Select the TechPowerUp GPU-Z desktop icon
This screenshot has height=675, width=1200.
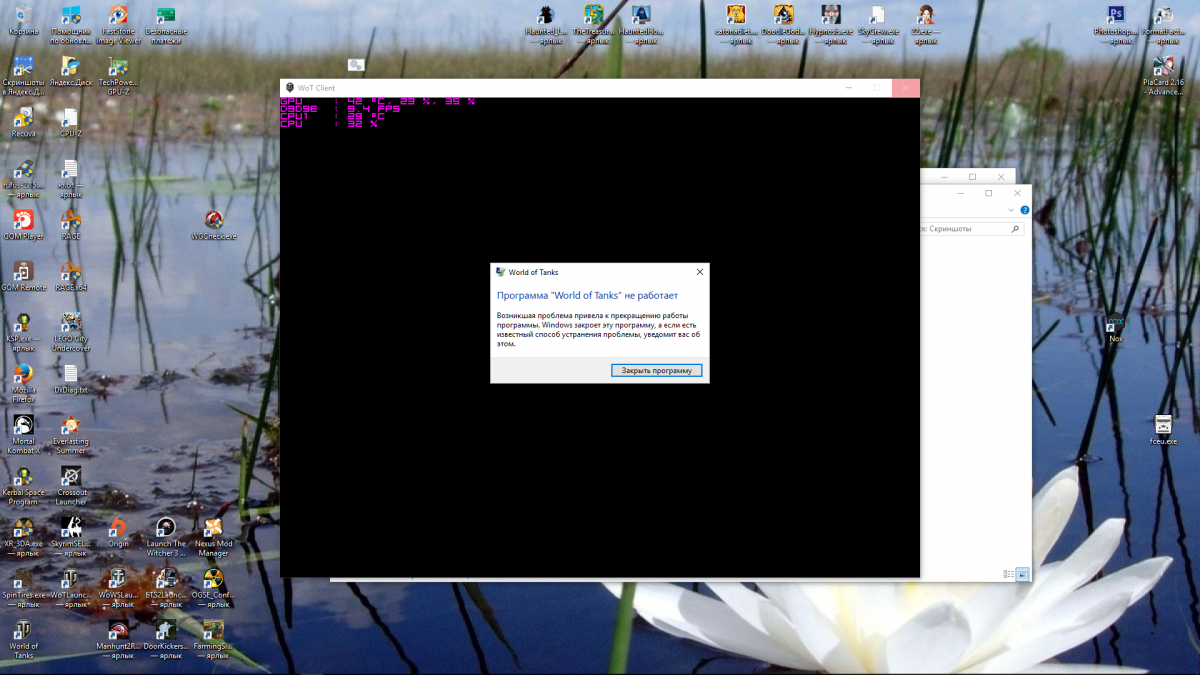119,76
